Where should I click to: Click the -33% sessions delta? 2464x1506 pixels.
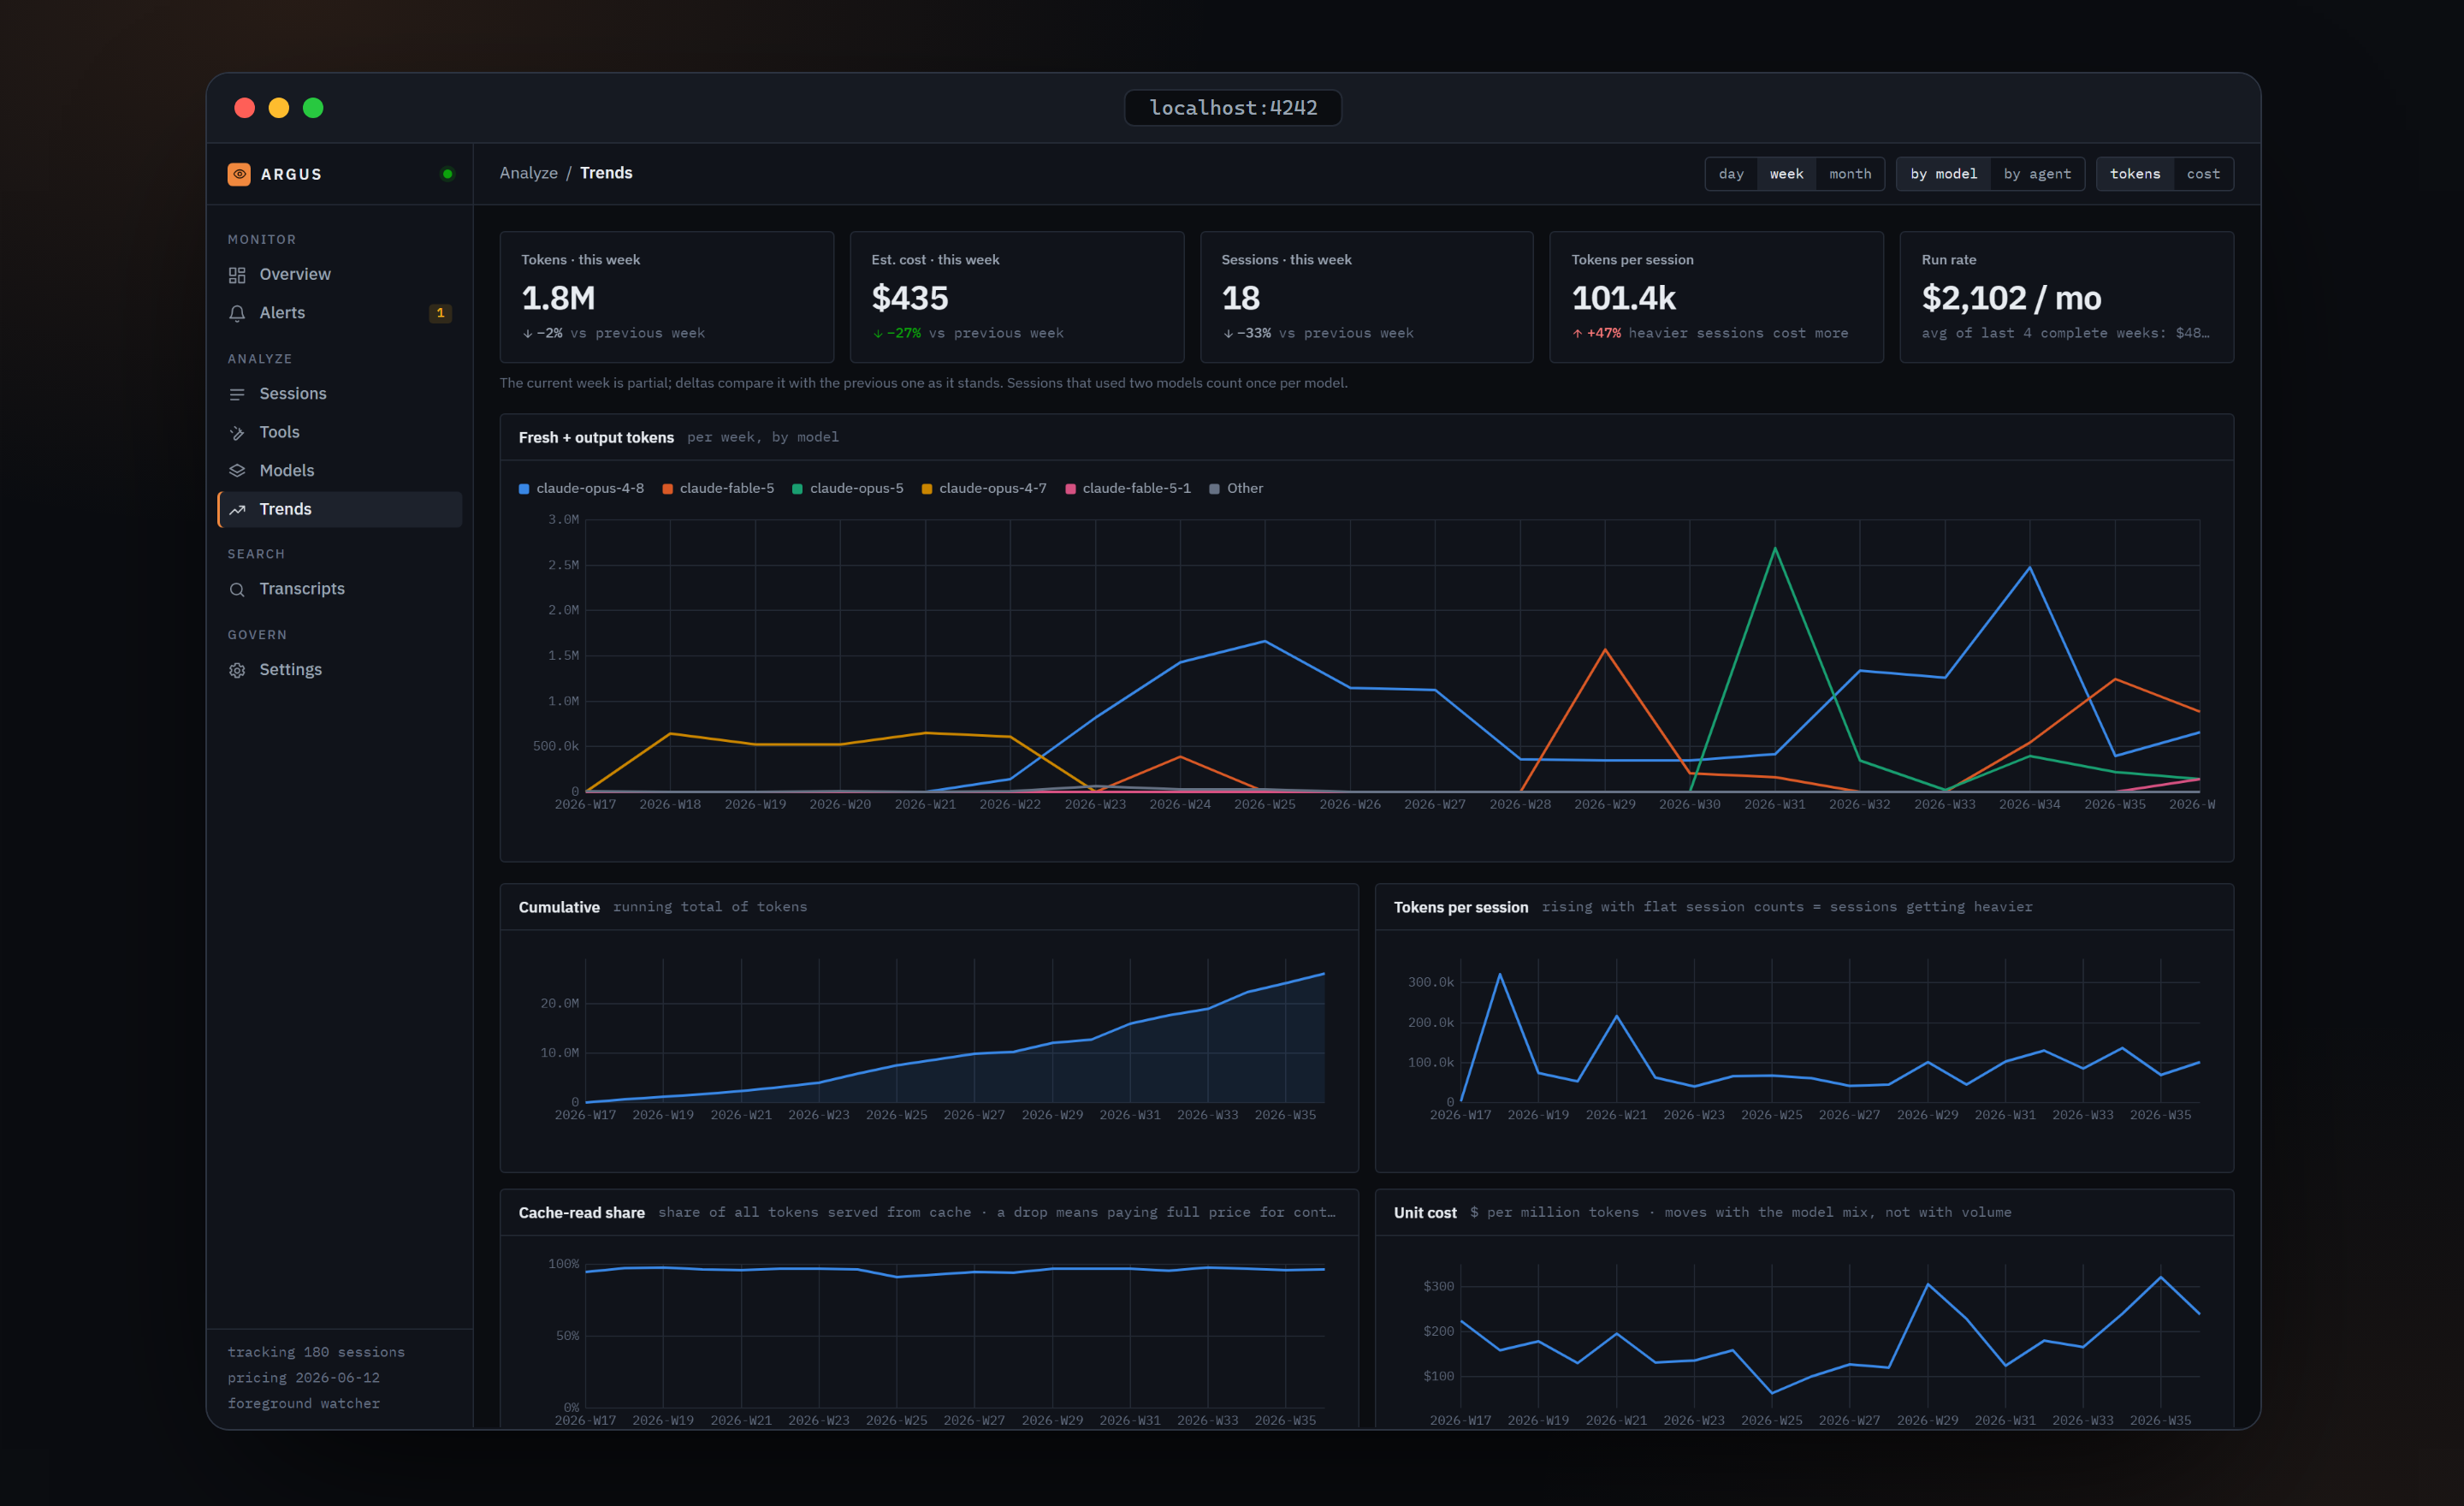click(1247, 334)
